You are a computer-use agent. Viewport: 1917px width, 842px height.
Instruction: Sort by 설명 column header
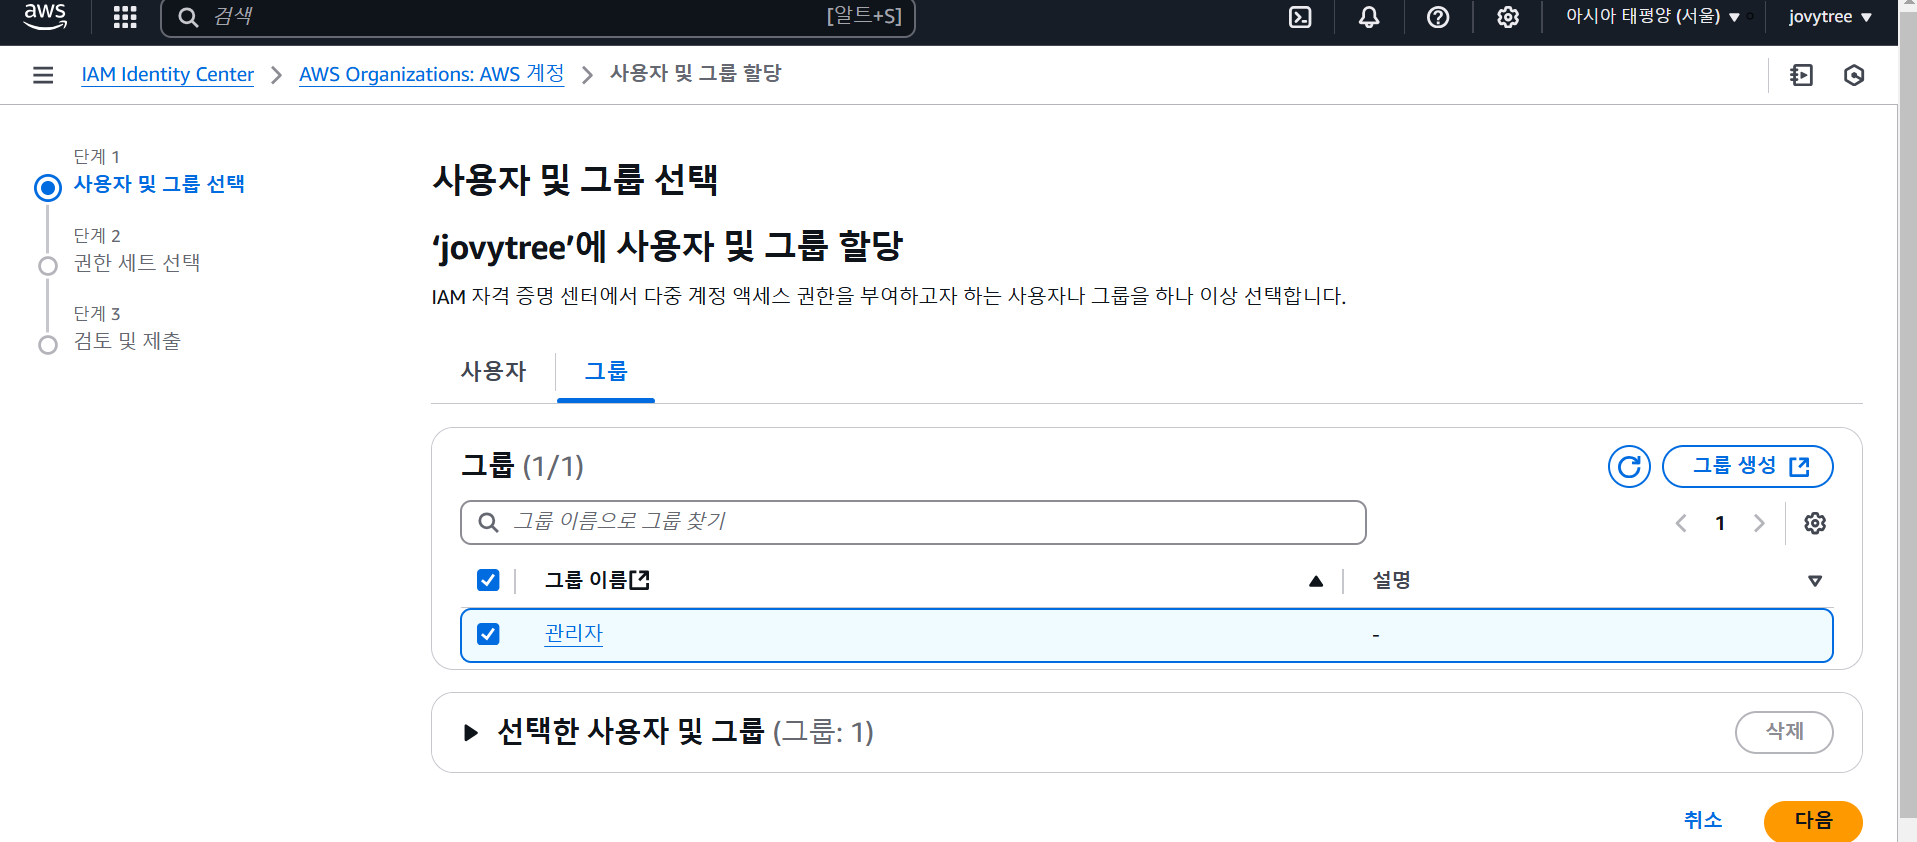point(1391,580)
